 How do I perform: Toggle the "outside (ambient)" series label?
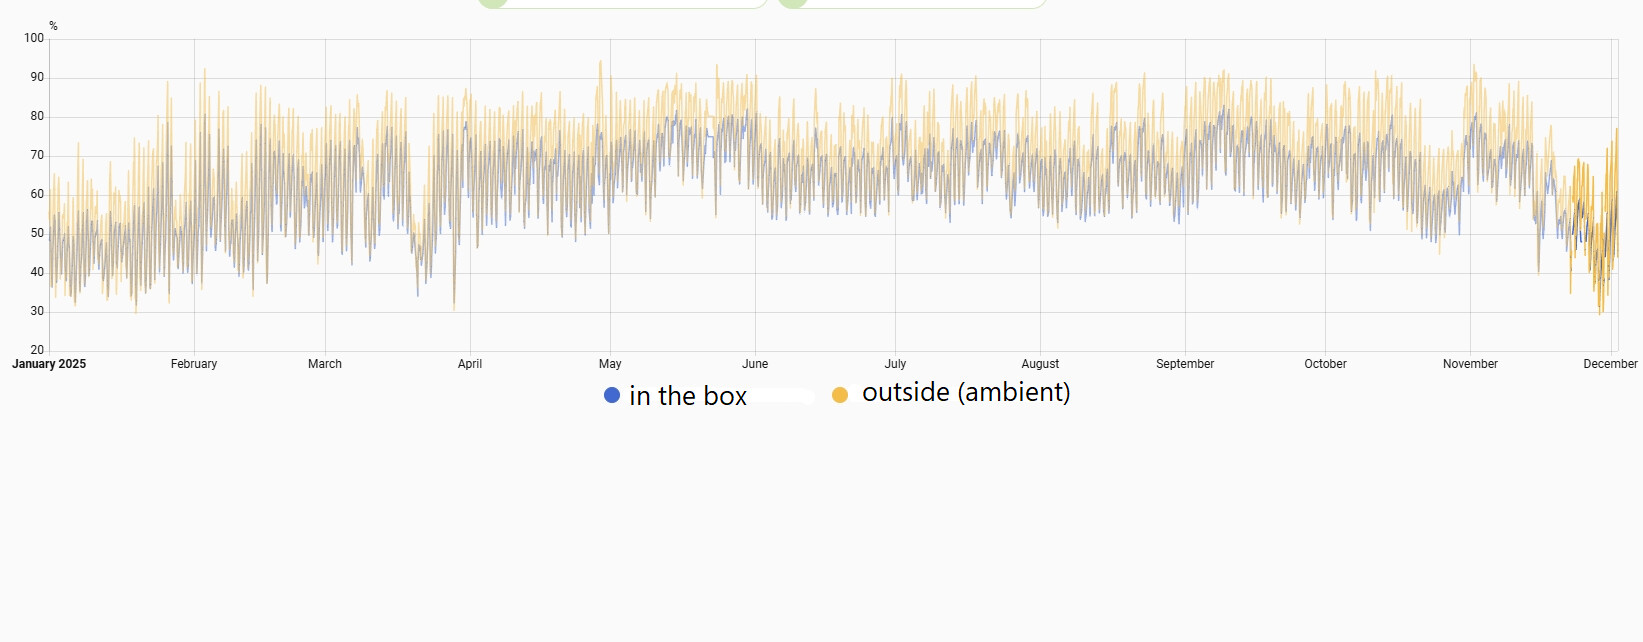point(966,392)
